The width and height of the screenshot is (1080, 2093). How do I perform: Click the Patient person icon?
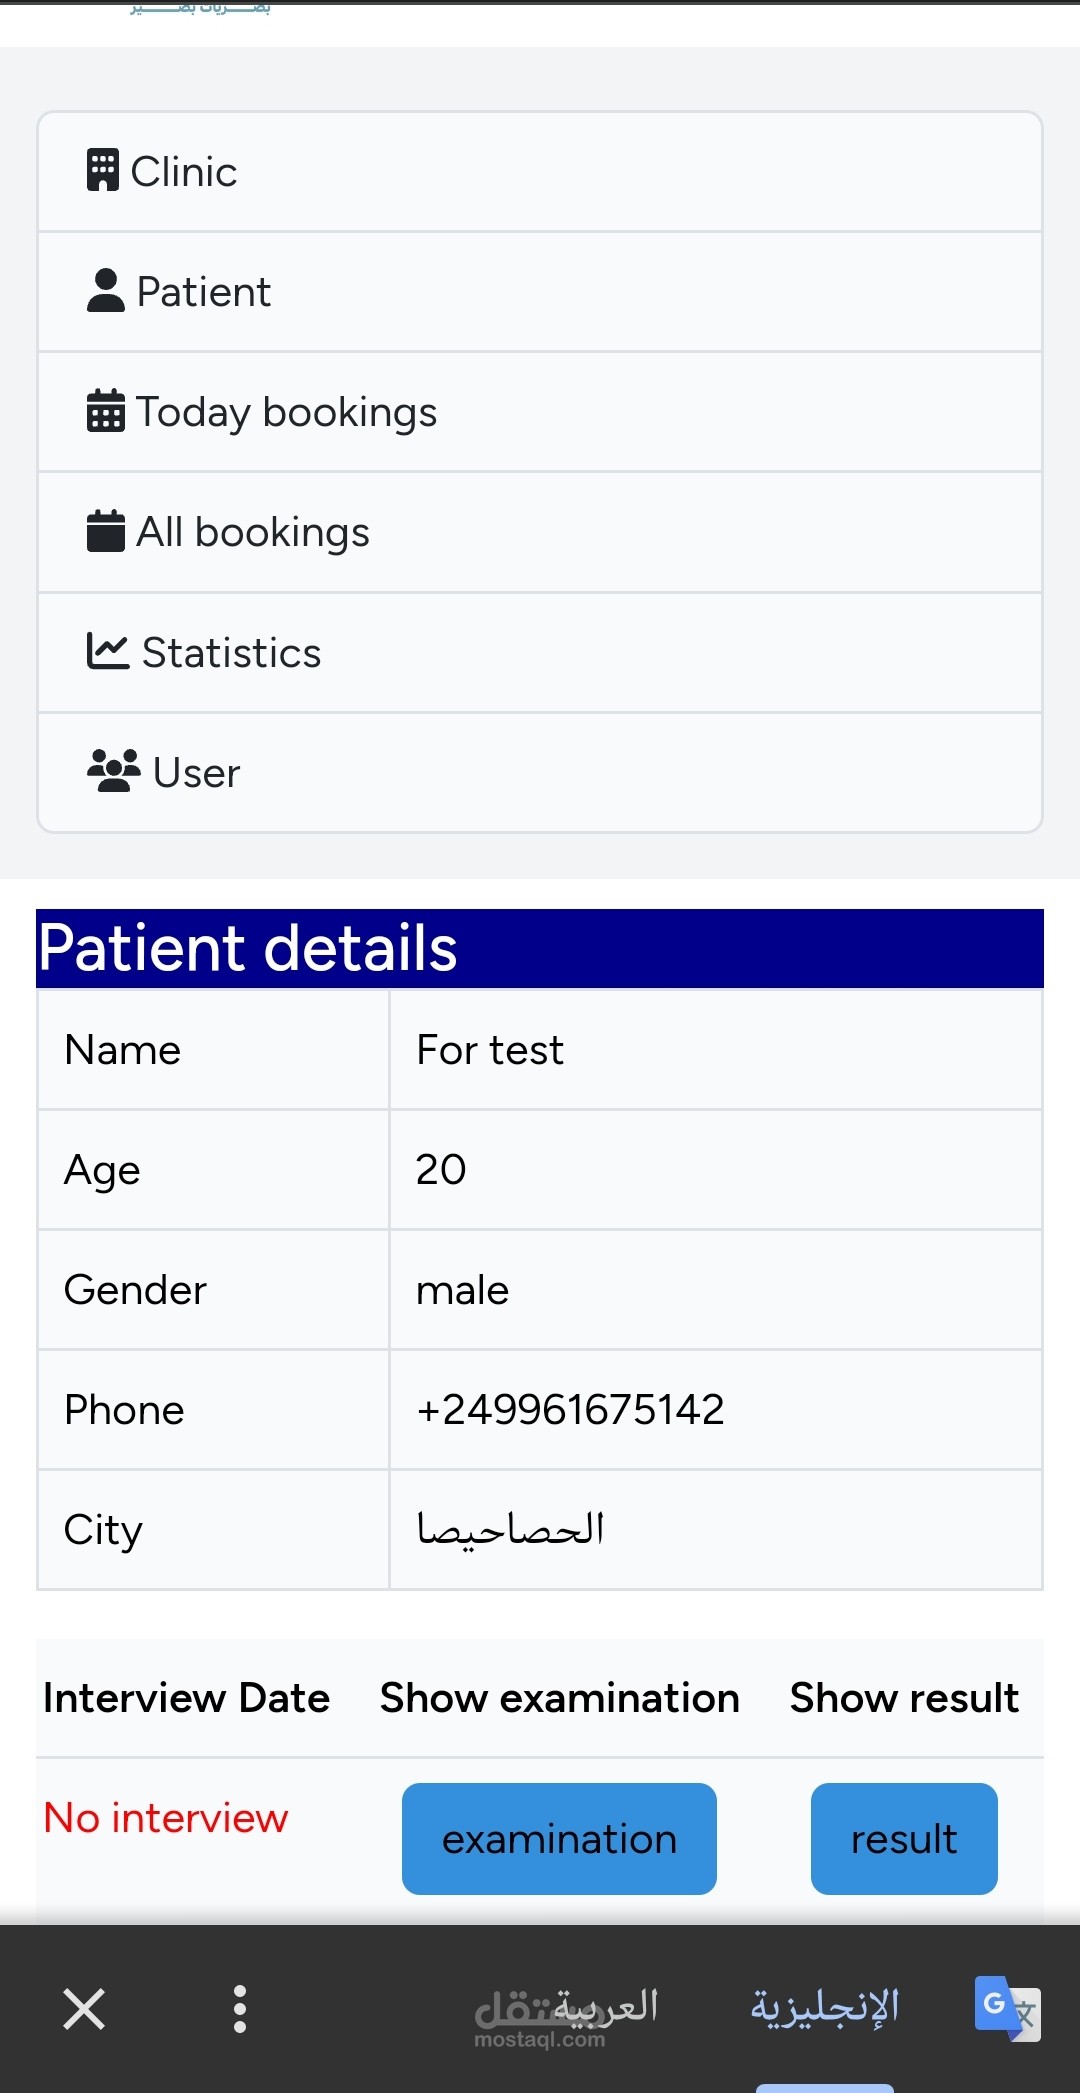pos(106,291)
